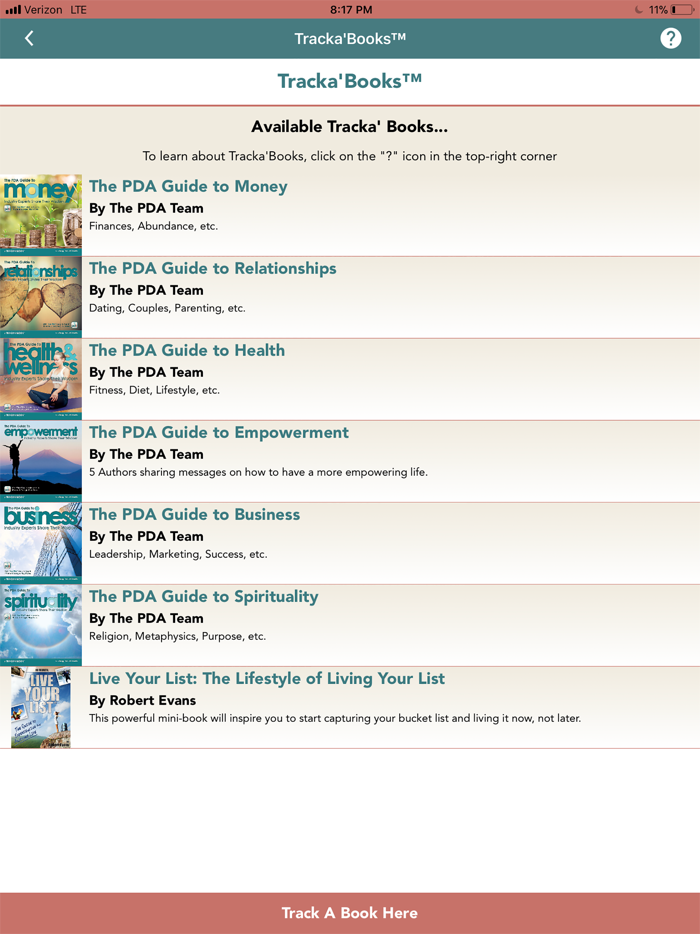The height and width of the screenshot is (934, 700).
Task: Open The PDA Guide to Spirituality
Action: (203, 596)
